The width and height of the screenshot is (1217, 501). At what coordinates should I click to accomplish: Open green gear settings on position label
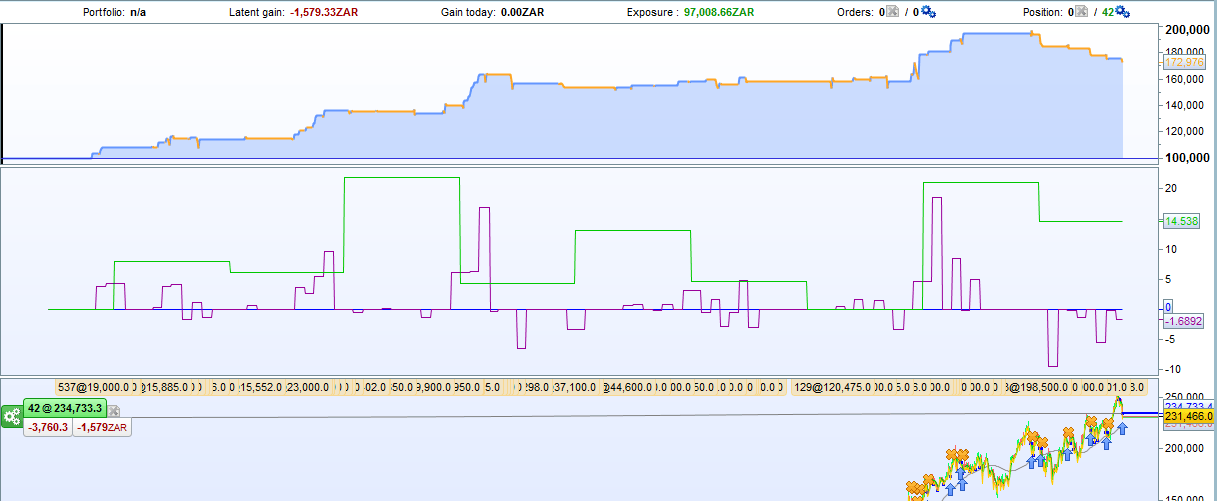click(12, 416)
